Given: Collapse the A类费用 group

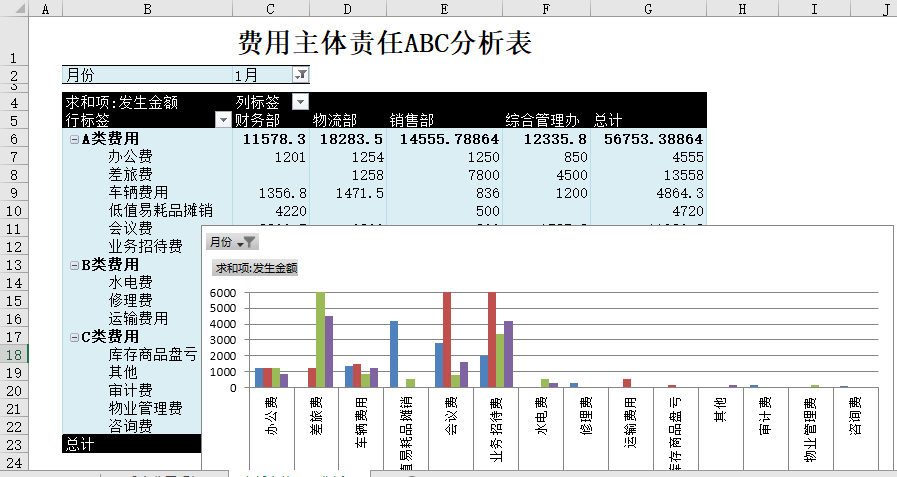Looking at the screenshot, I should point(73,139).
